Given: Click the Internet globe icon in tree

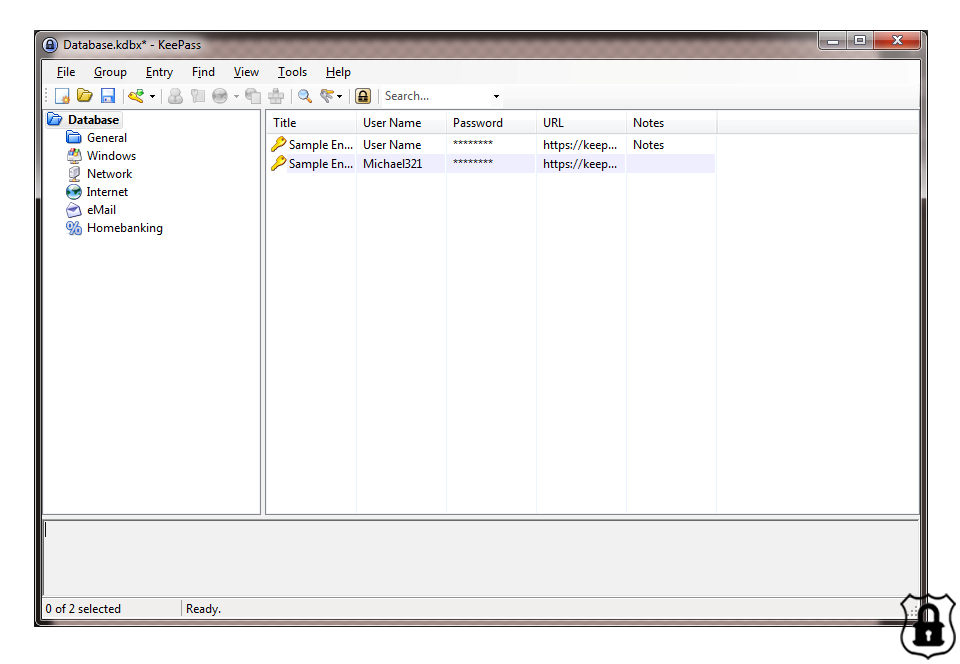Looking at the screenshot, I should (x=73, y=192).
